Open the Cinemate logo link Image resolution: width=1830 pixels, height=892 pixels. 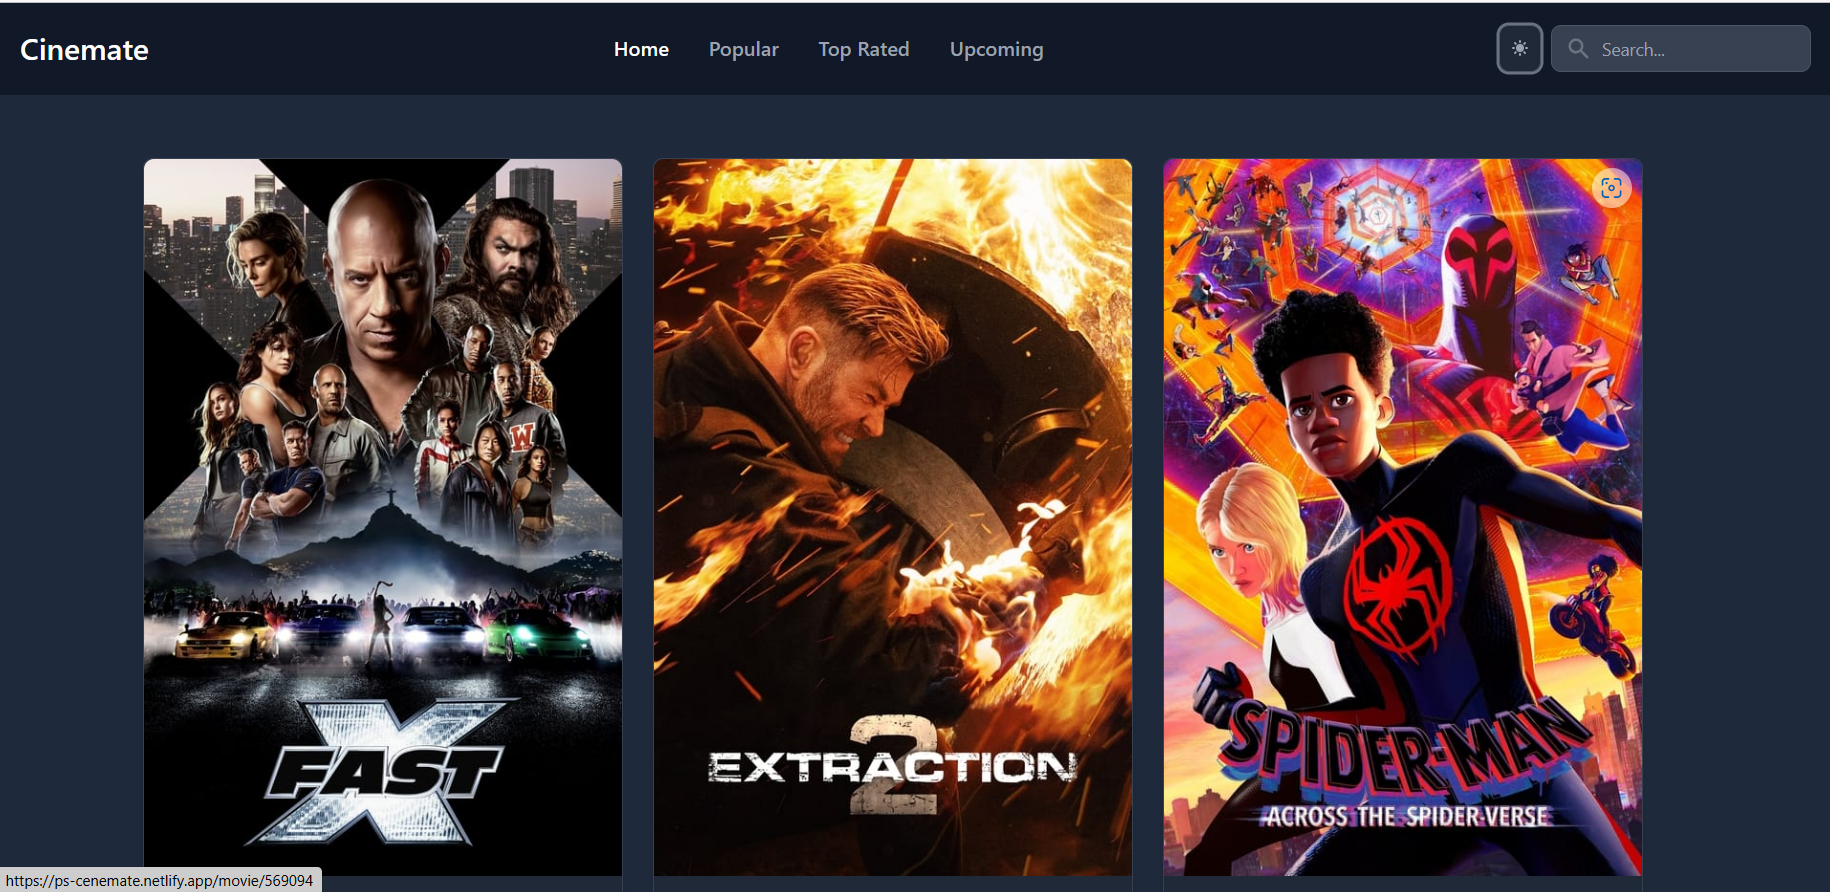[84, 50]
